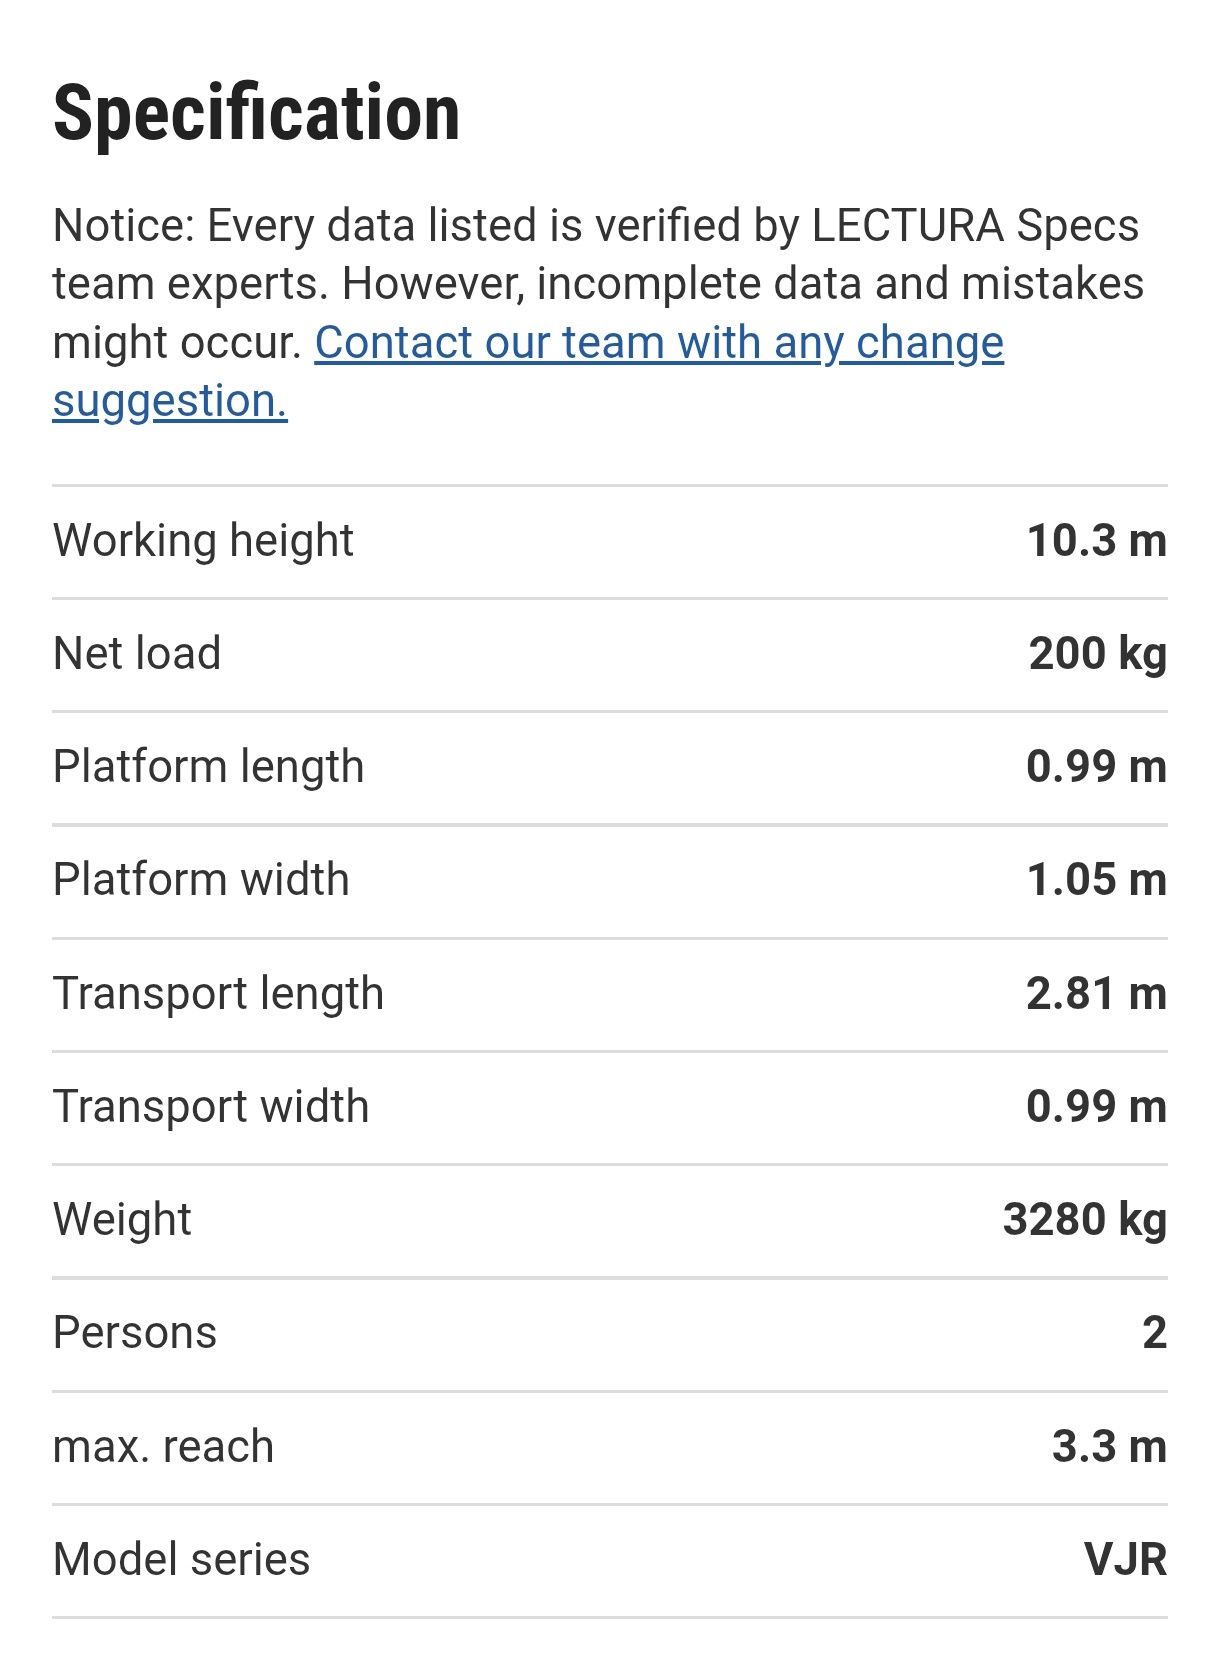Select the 0.99 m platform length value
The width and height of the screenshot is (1206, 1654).
click(1097, 767)
